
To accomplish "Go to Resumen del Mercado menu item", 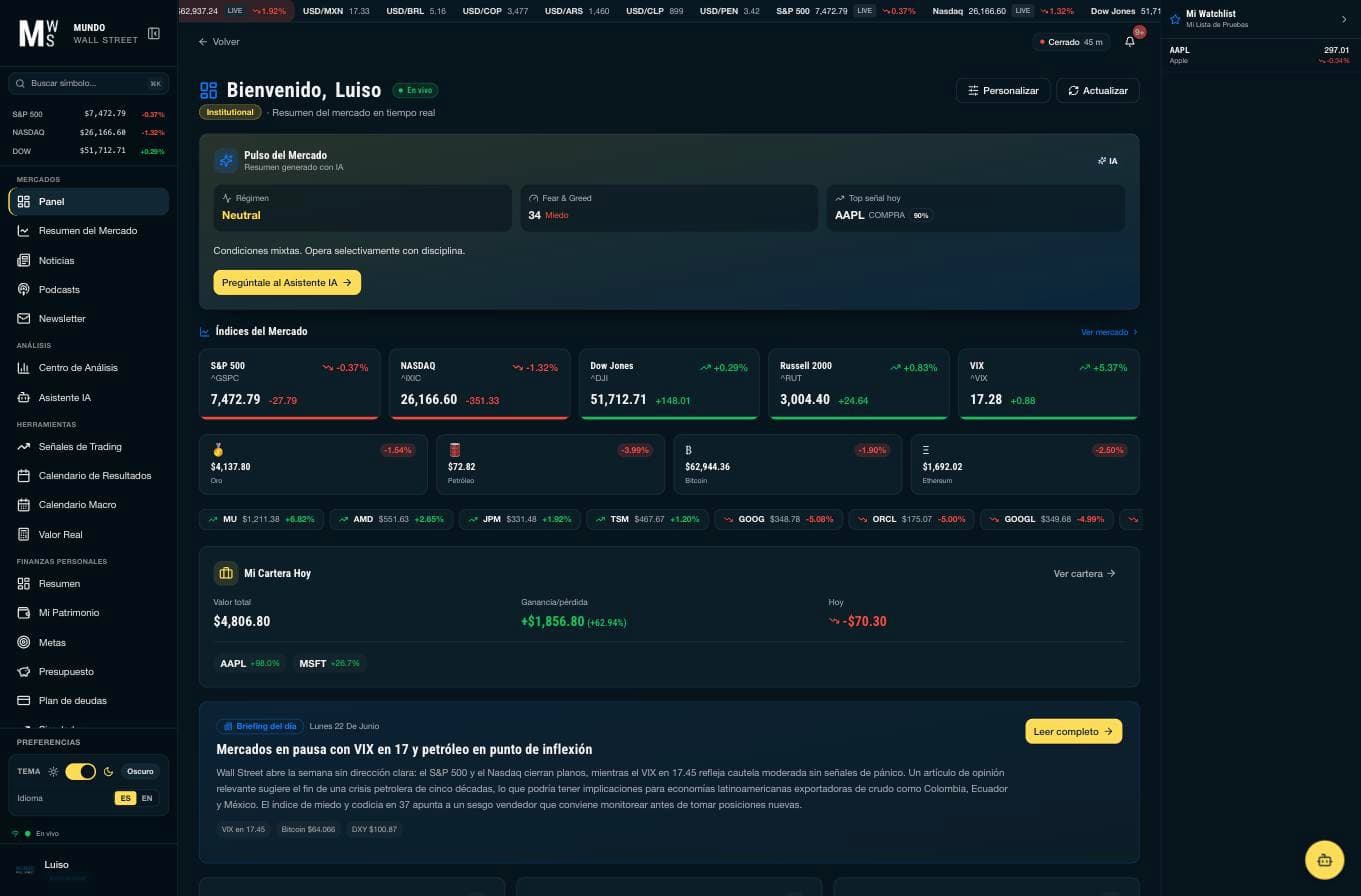I will 88,231.
